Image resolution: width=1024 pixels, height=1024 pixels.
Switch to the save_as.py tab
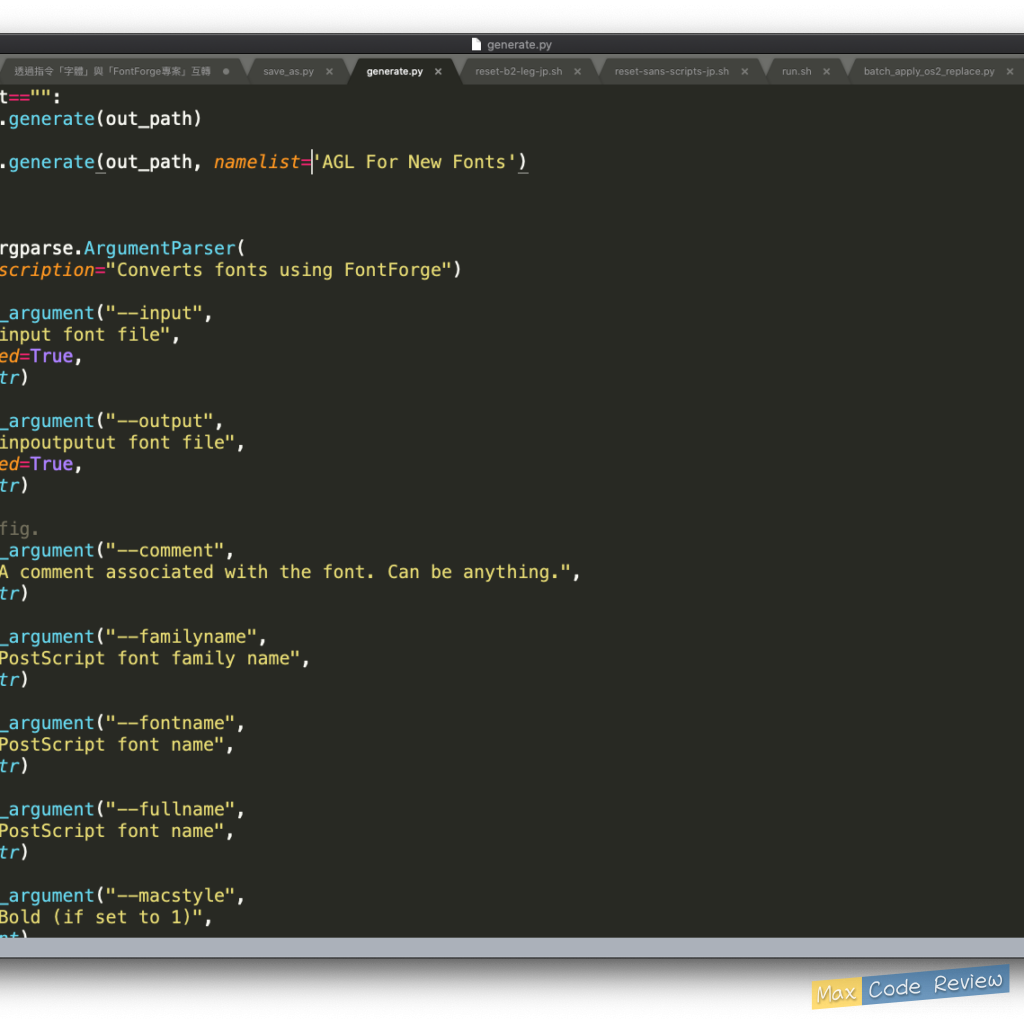(288, 72)
